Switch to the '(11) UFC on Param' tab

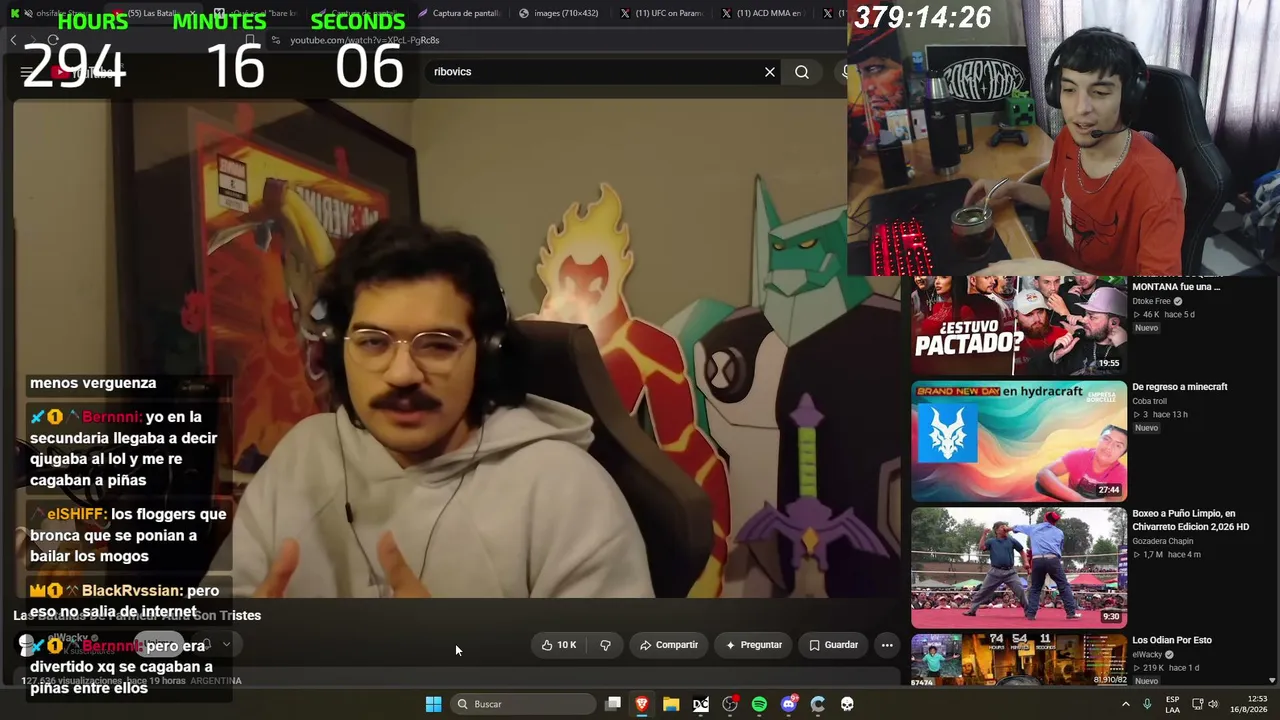[x=661, y=13]
